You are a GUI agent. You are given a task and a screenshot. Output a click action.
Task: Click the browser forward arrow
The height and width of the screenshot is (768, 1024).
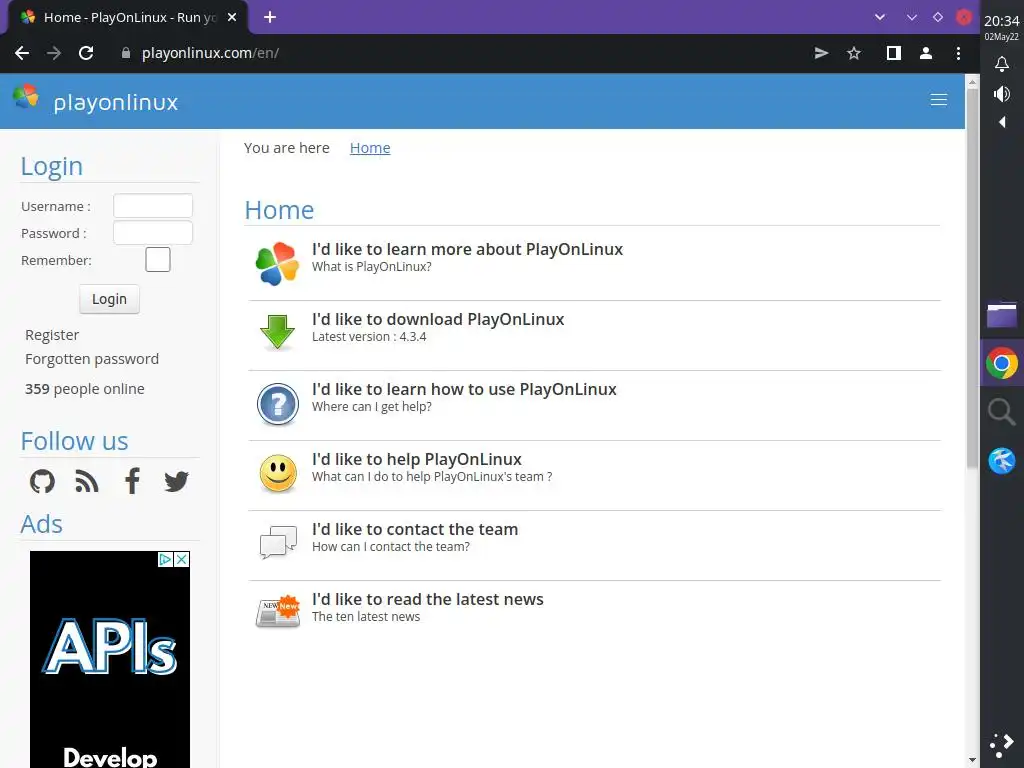click(x=54, y=54)
